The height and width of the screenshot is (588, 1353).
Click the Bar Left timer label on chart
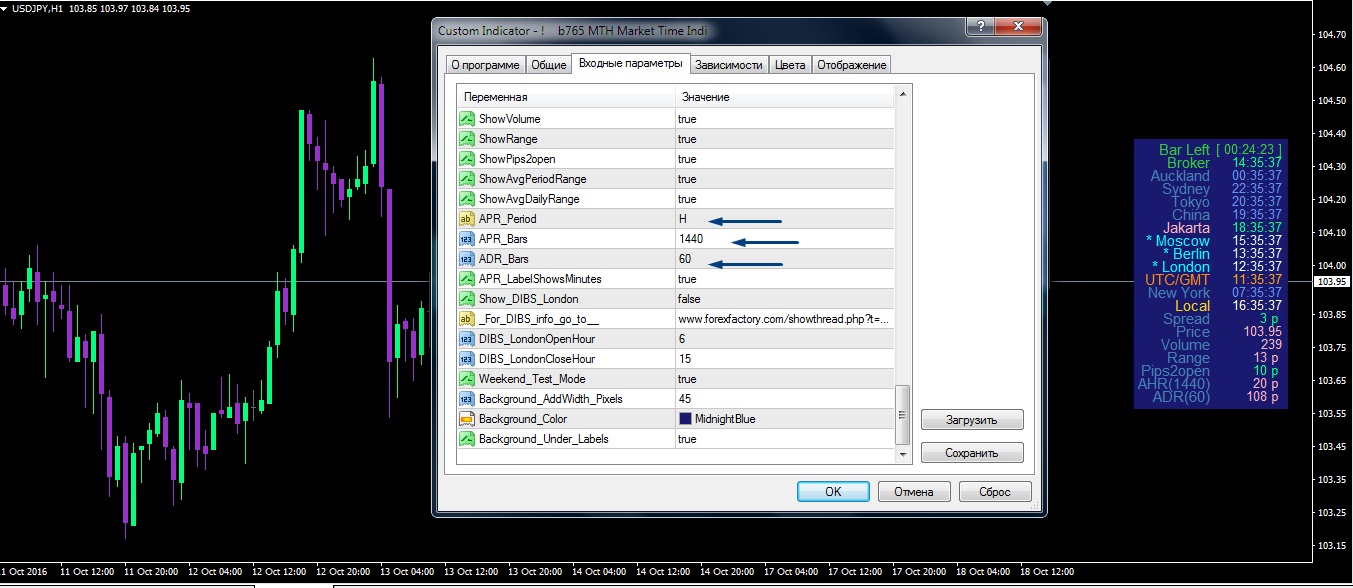(1184, 150)
